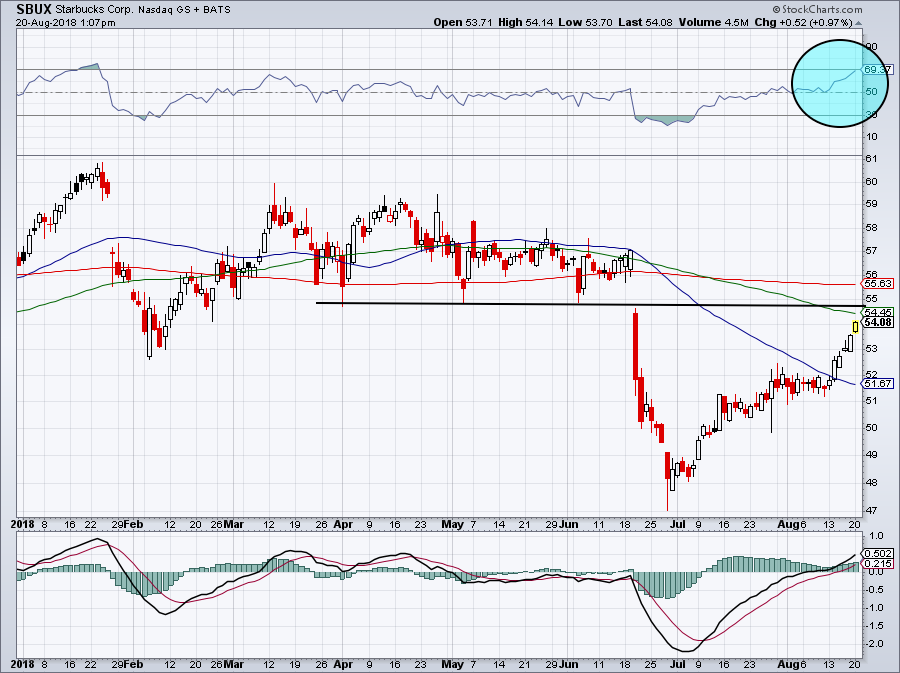The height and width of the screenshot is (673, 900).
Task: Click the yellow latest candlestick on the price chart
Action: coord(856,327)
